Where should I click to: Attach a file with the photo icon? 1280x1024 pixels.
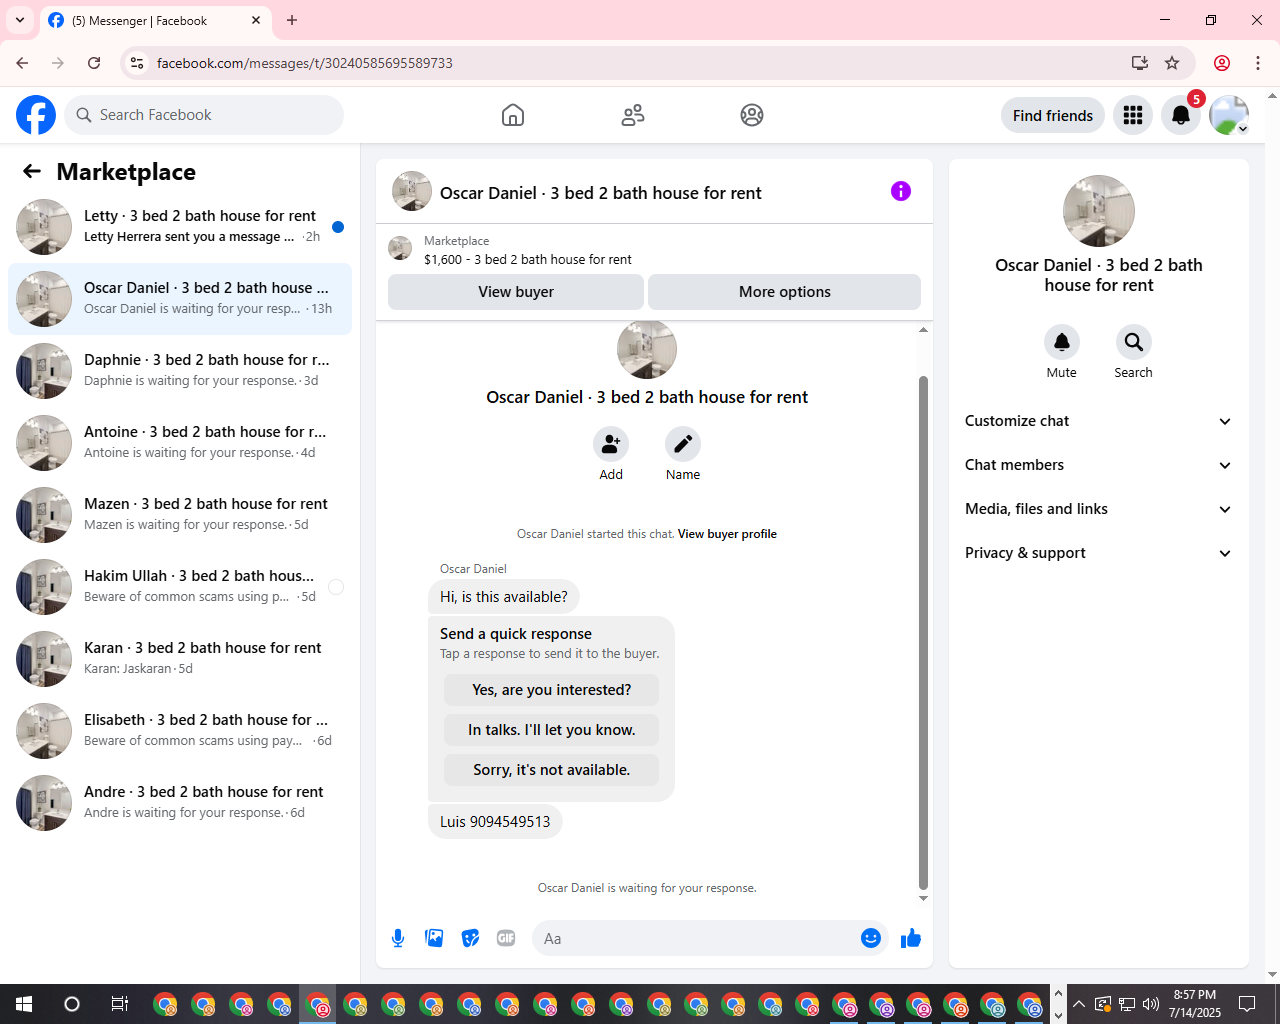click(434, 938)
